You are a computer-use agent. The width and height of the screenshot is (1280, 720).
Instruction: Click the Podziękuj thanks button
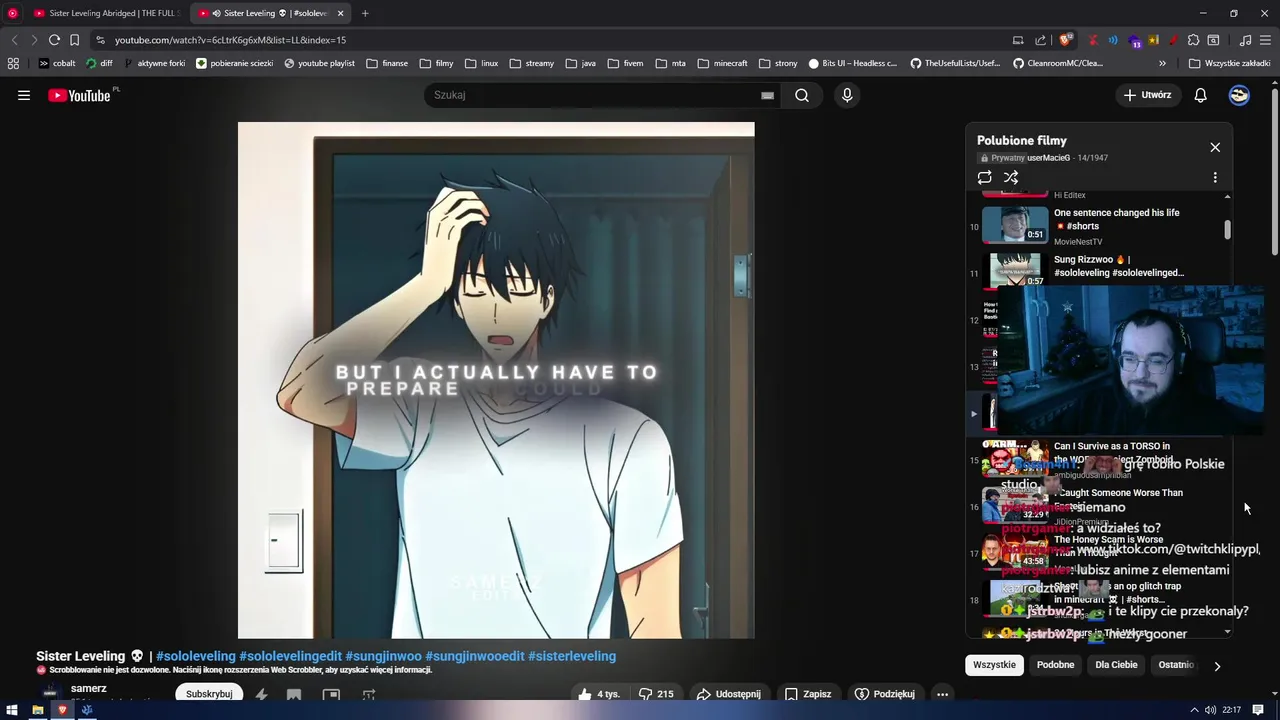tap(884, 694)
